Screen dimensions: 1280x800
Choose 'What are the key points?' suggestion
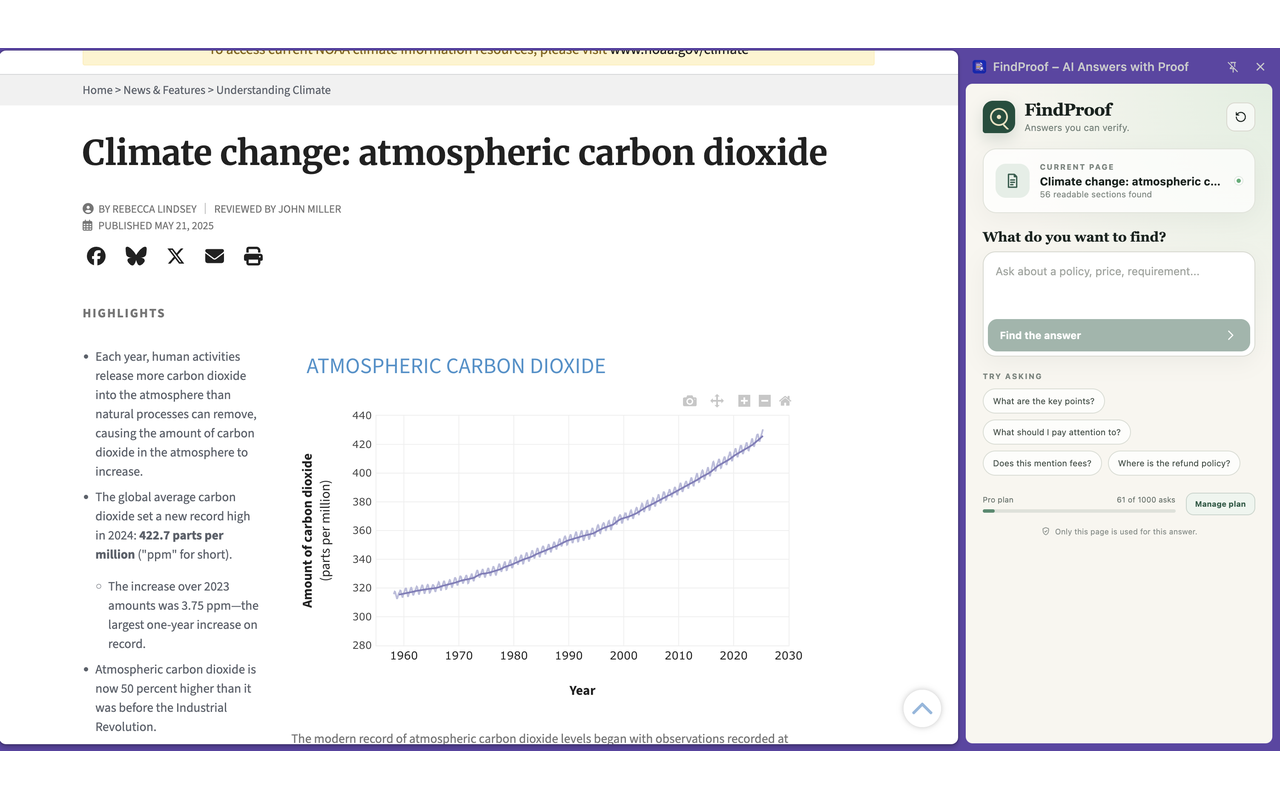1043,401
